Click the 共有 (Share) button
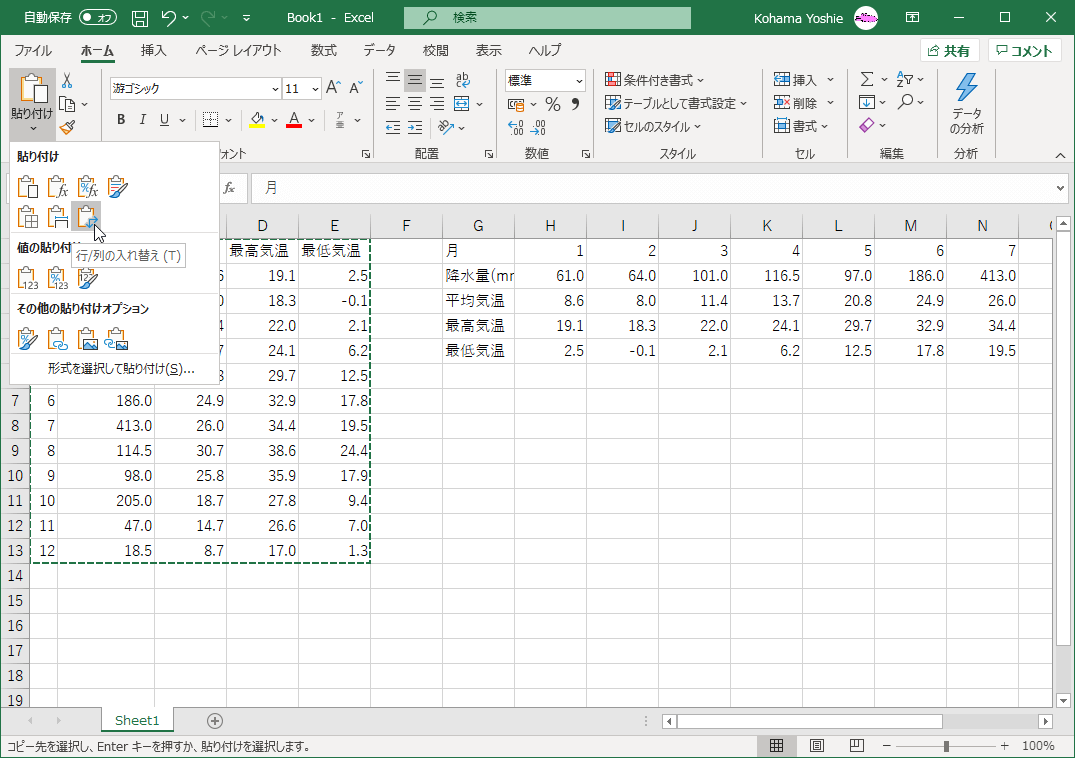Image resolution: width=1075 pixels, height=758 pixels. 948,51
